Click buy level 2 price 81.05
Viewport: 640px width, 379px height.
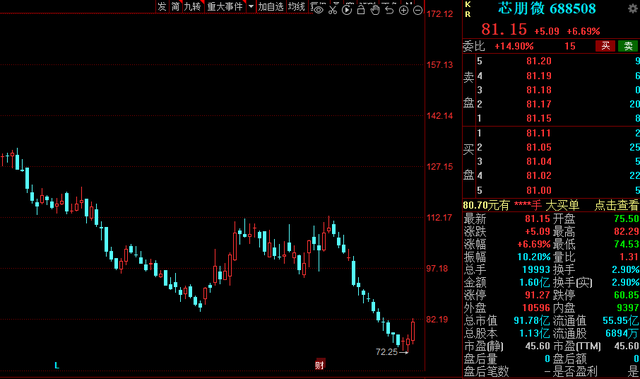pos(539,147)
